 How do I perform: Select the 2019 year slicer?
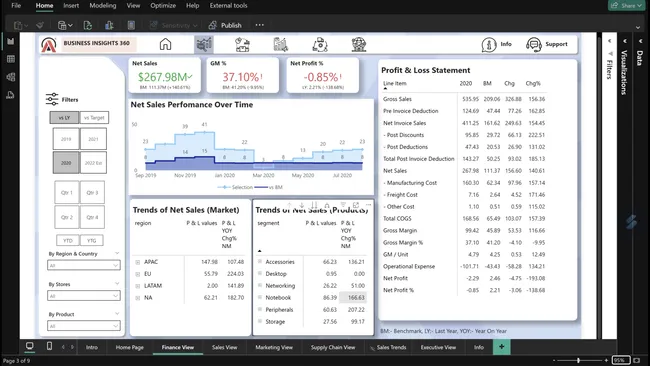pyautogui.click(x=66, y=139)
